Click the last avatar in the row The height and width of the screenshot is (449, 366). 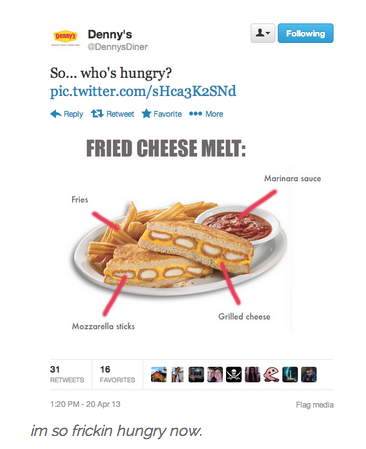pos(309,374)
